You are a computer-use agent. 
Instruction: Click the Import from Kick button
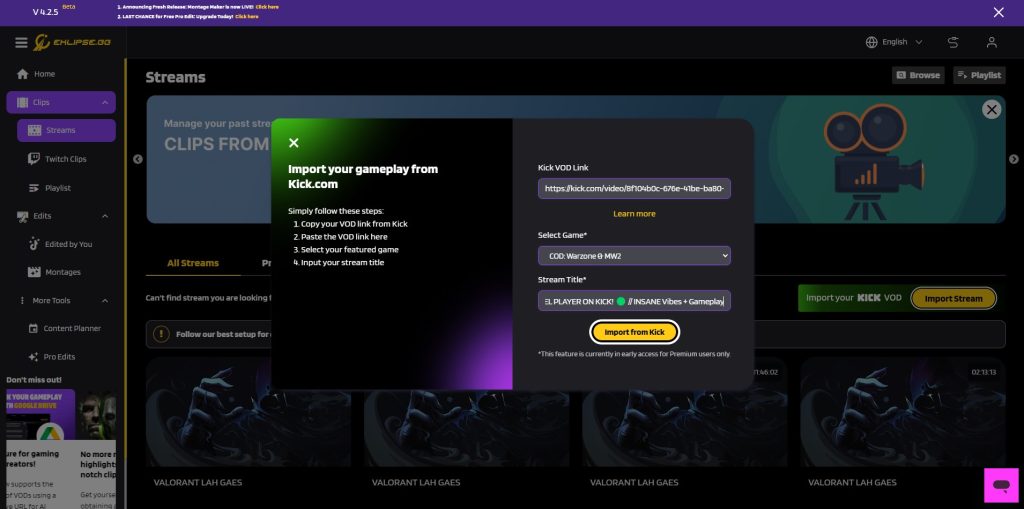click(x=634, y=332)
